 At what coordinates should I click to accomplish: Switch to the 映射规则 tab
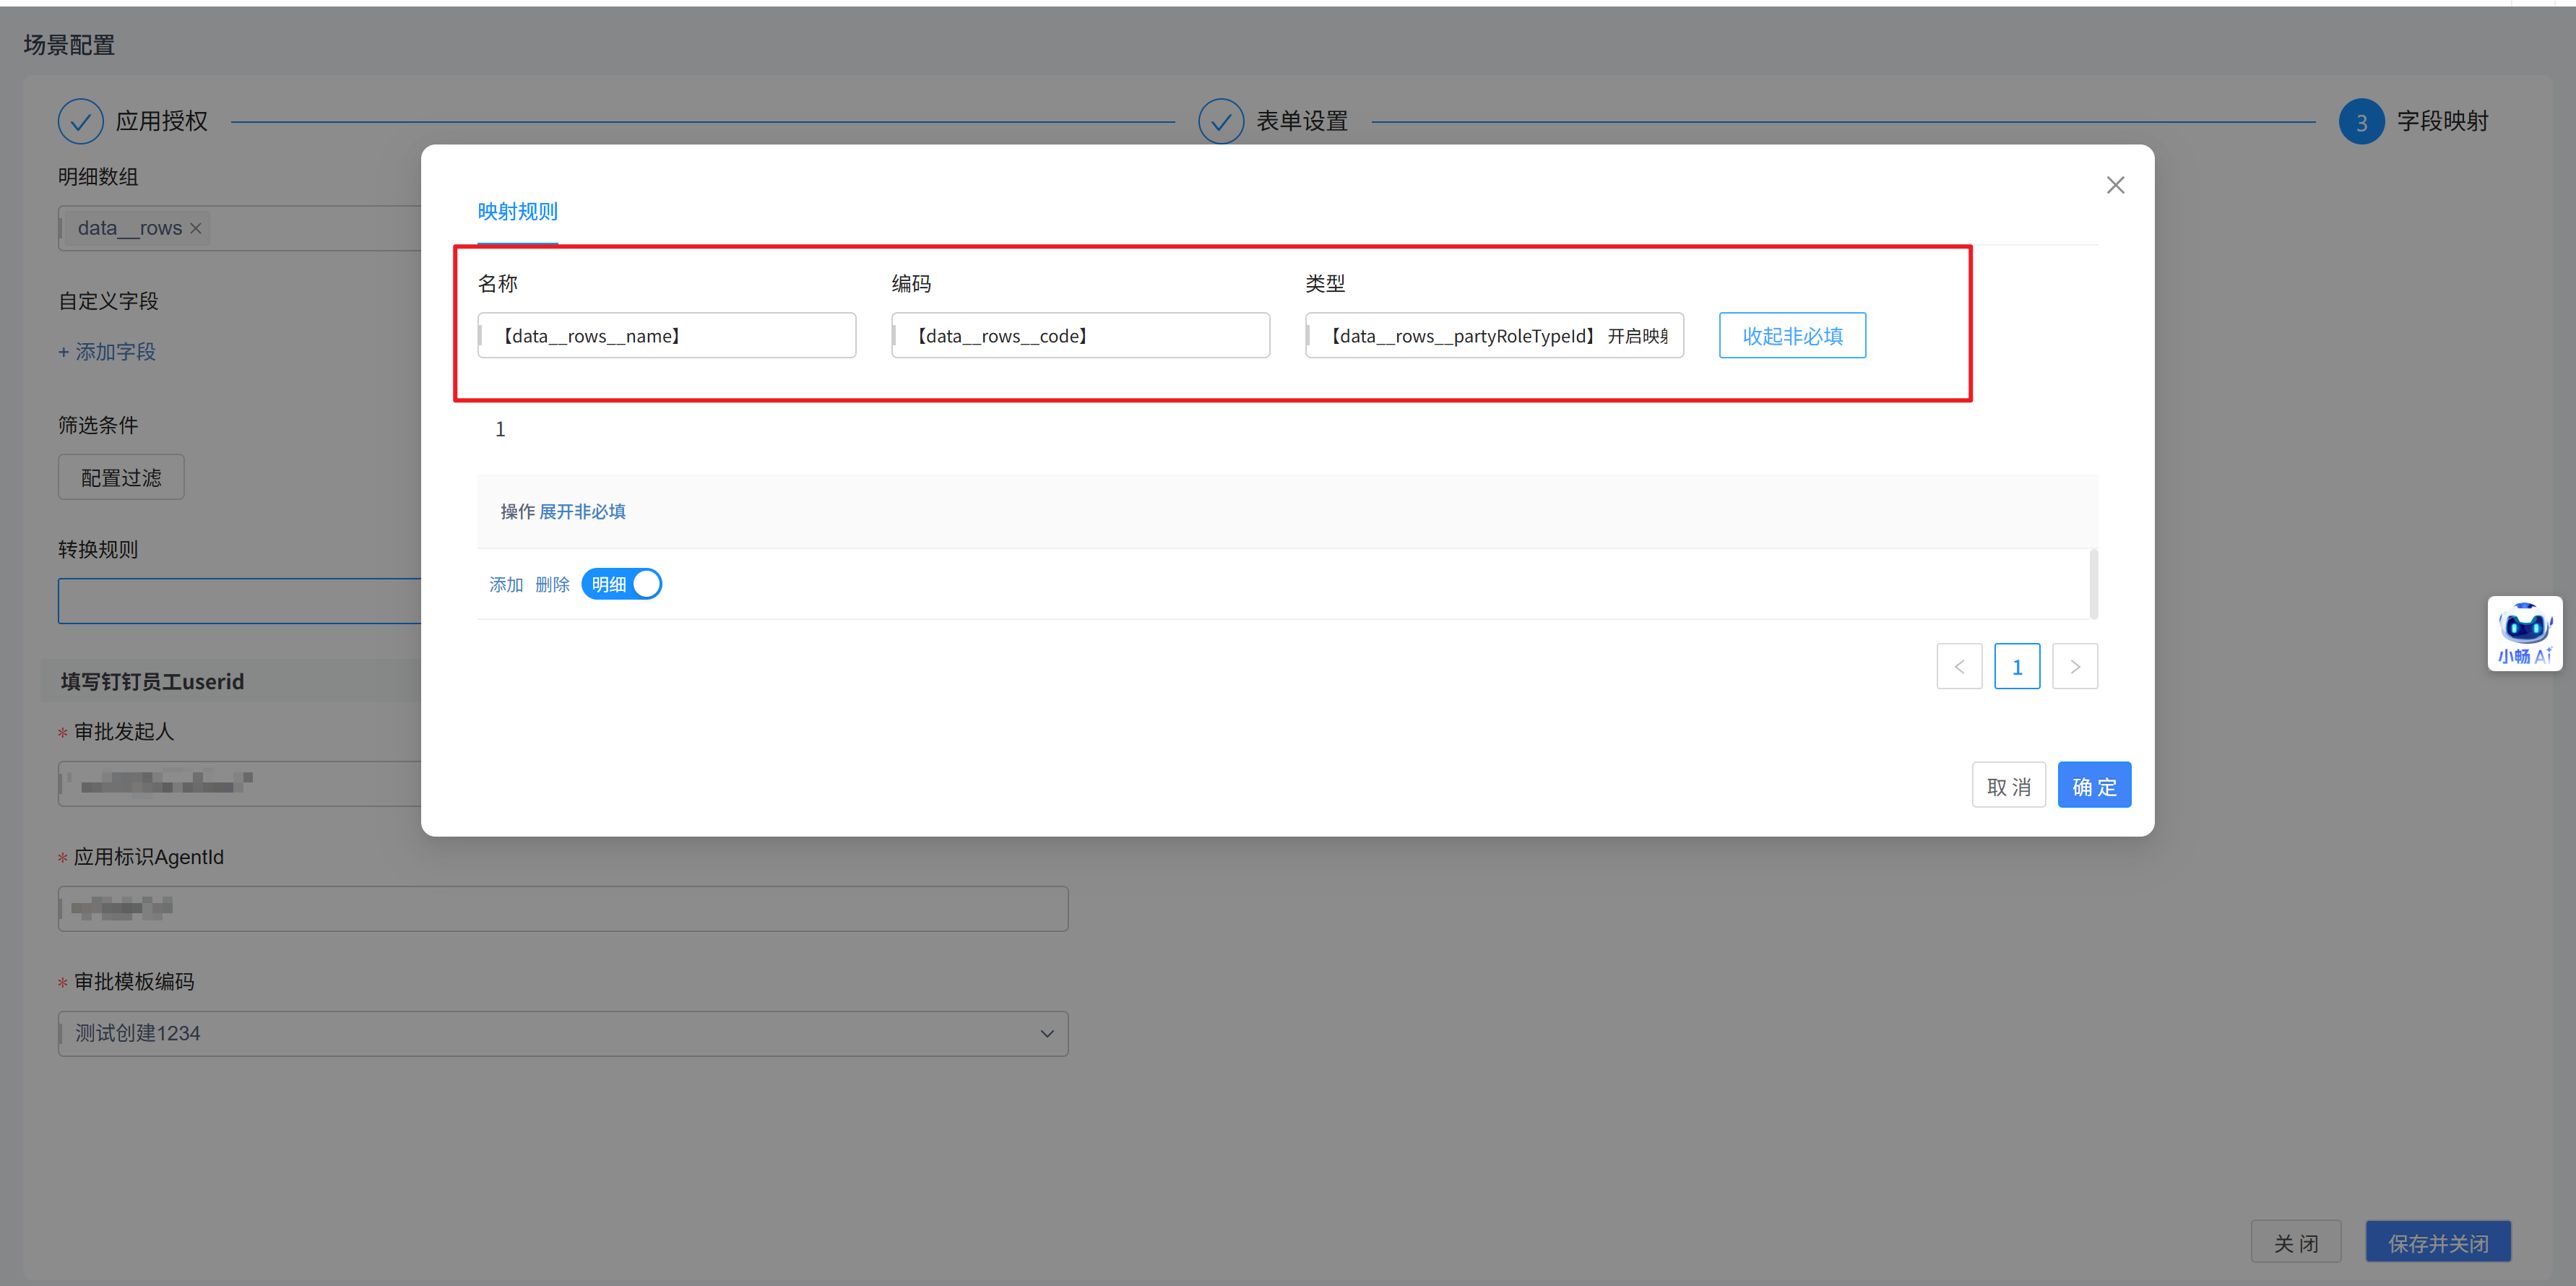click(517, 212)
